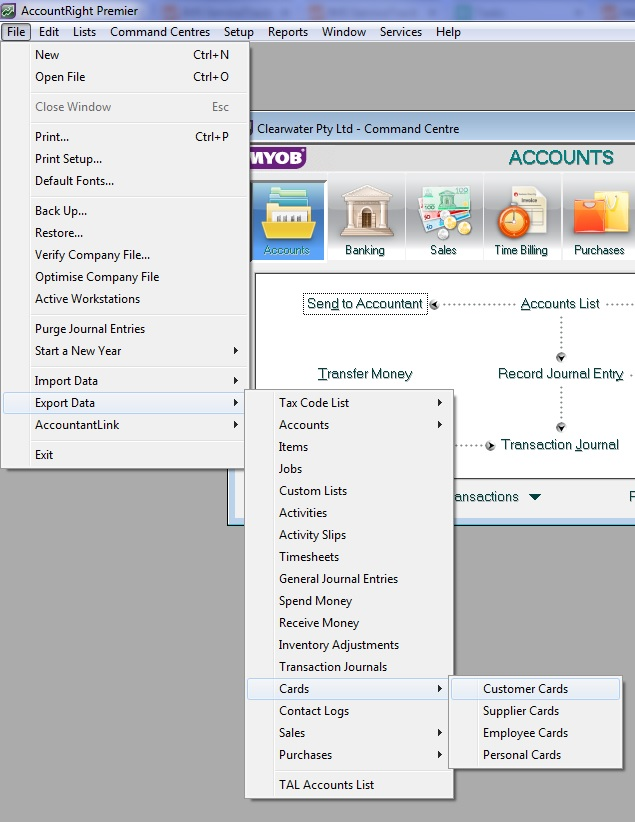Open the Edit menu
Viewport: 635px width, 822px height.
[49, 32]
